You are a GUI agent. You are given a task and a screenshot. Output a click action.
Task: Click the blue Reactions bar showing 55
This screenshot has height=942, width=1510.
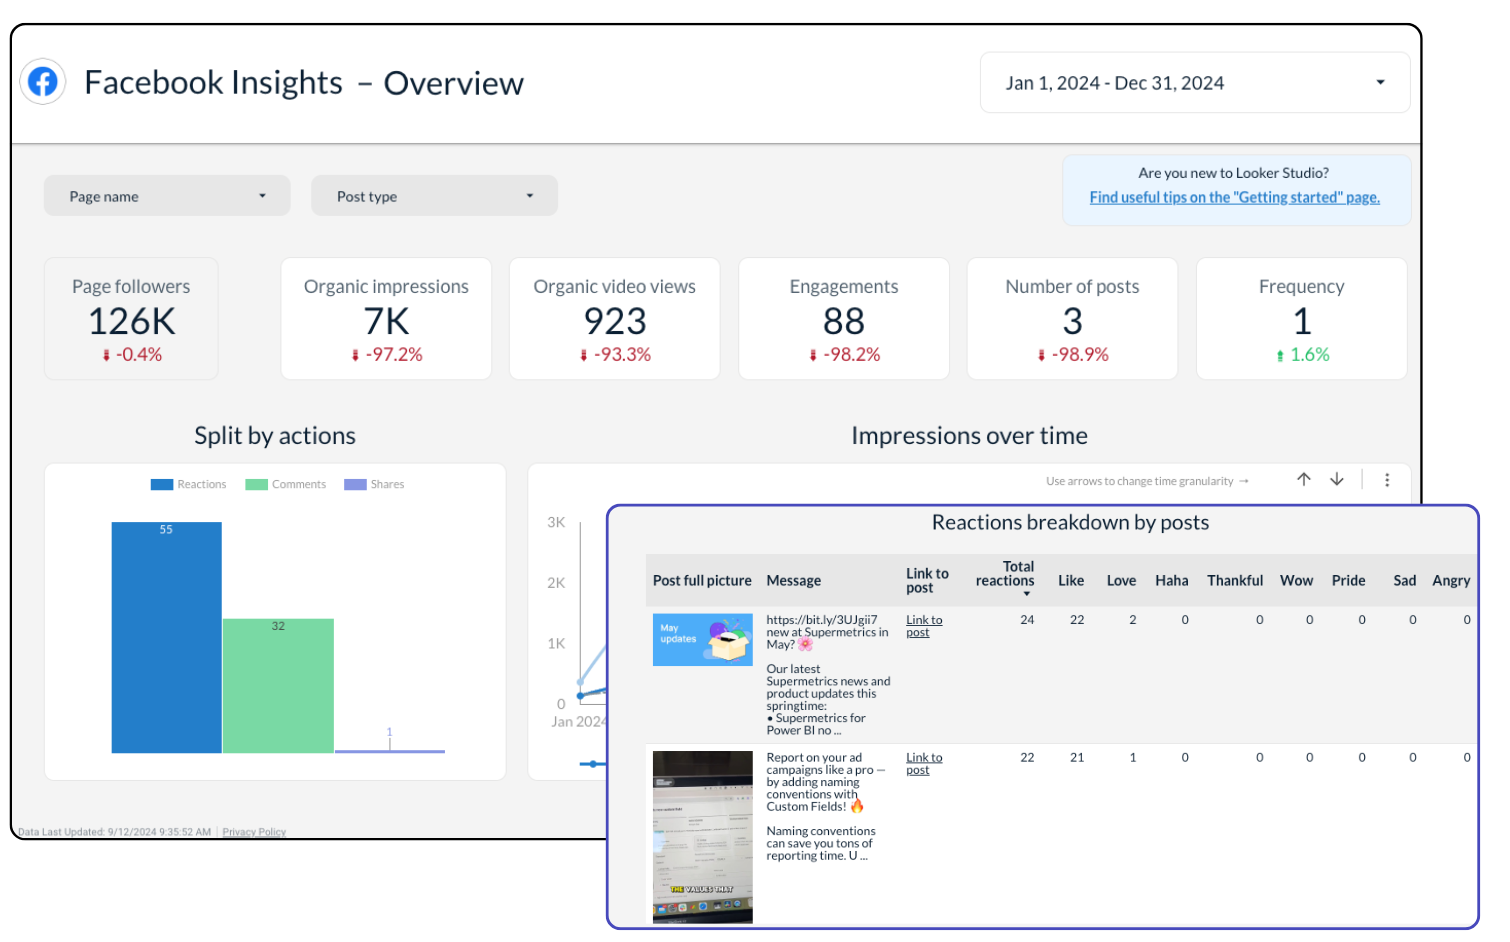tap(166, 640)
